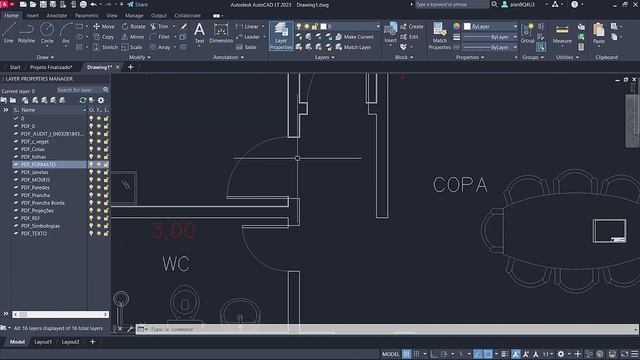The width and height of the screenshot is (640, 360).
Task: Activate the Move command
Action: pos(104,27)
